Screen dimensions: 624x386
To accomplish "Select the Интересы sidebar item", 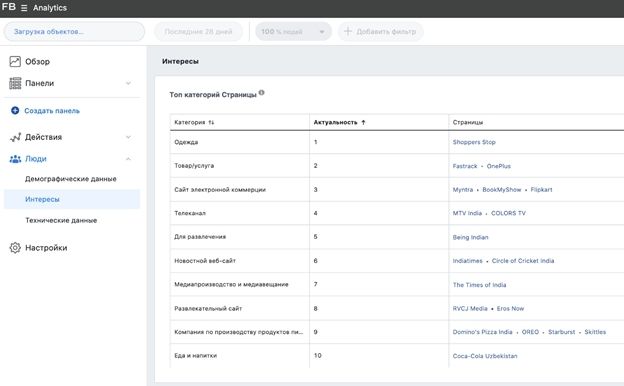I will pos(72,199).
